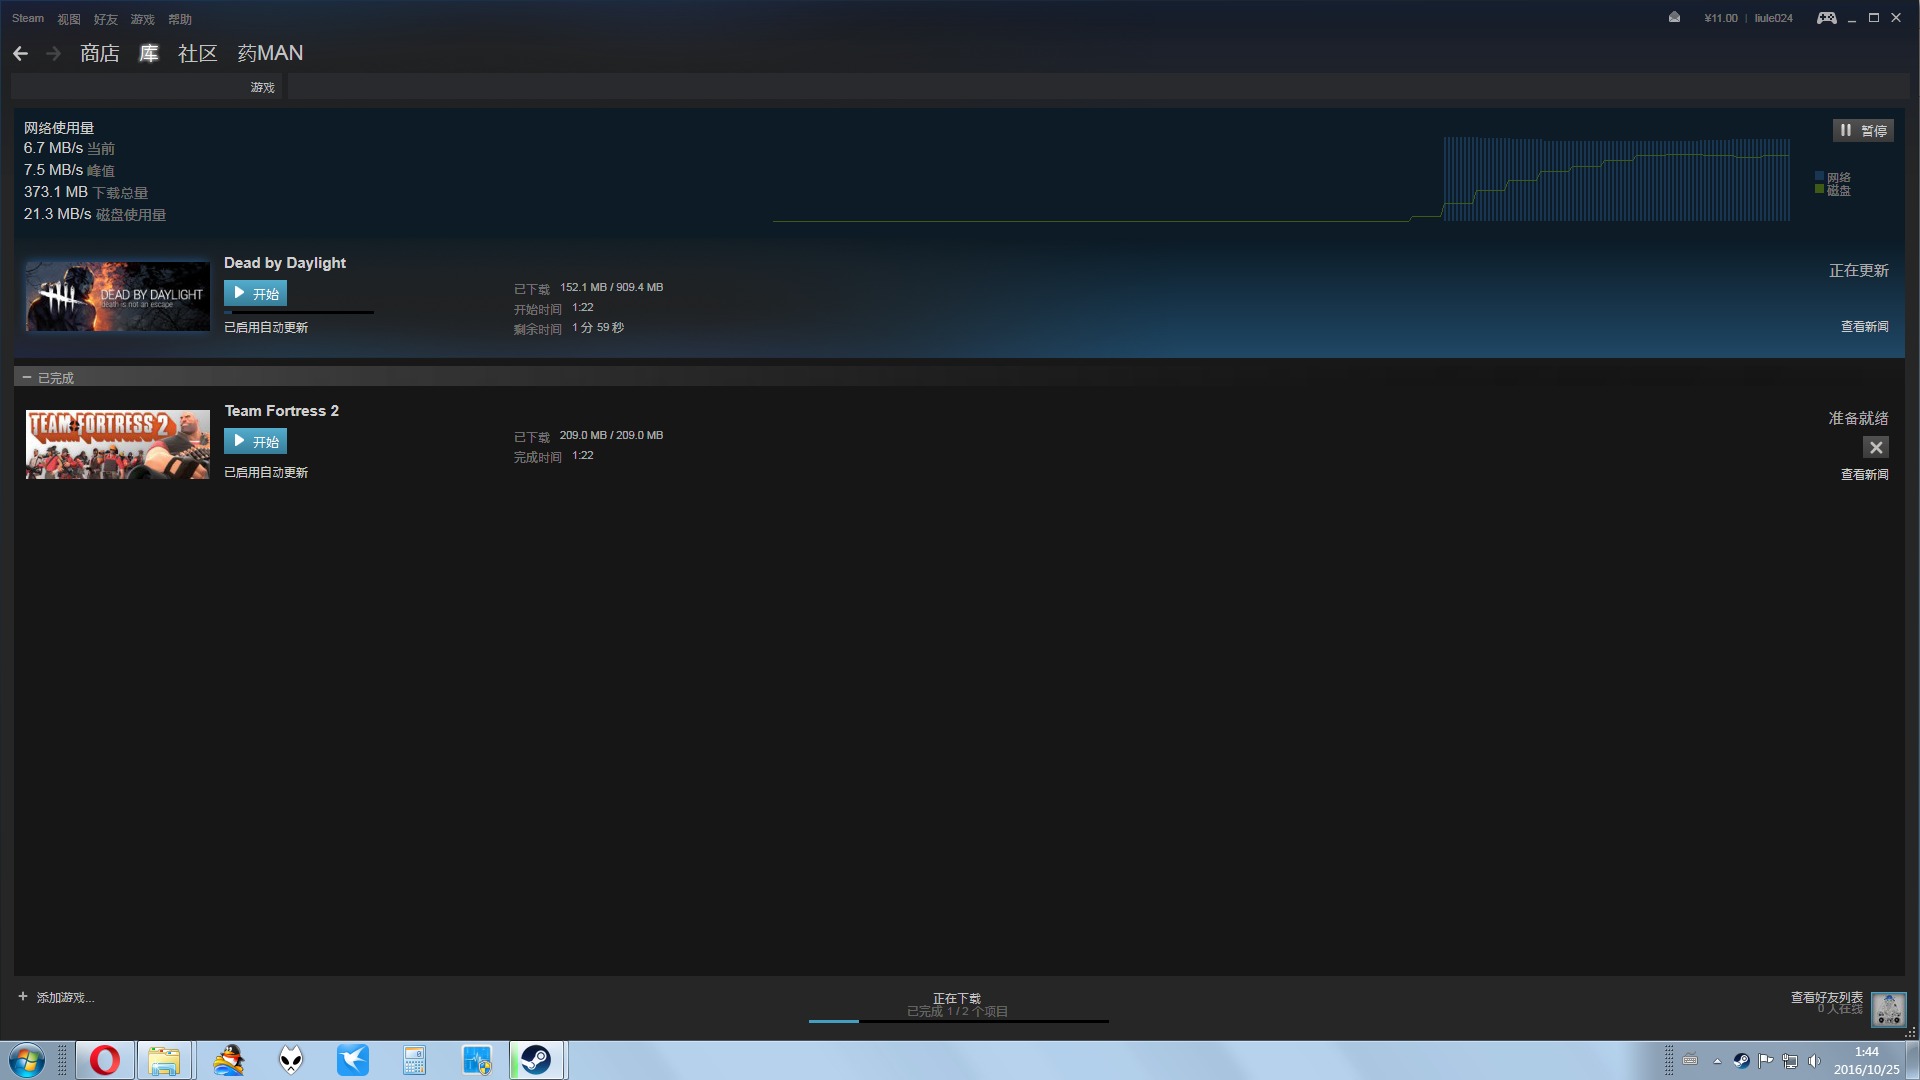
Task: Click 开始 for Dead by Daylight
Action: tap(255, 293)
